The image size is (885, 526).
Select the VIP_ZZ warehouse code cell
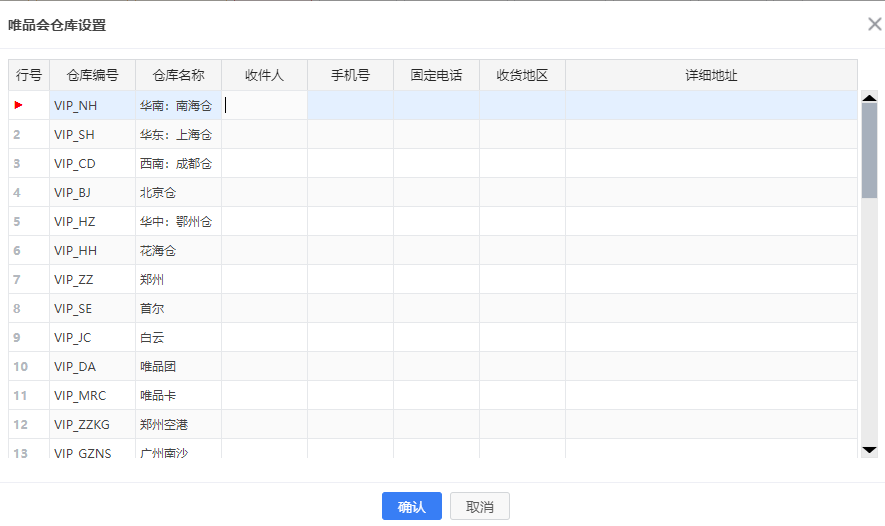(93, 279)
